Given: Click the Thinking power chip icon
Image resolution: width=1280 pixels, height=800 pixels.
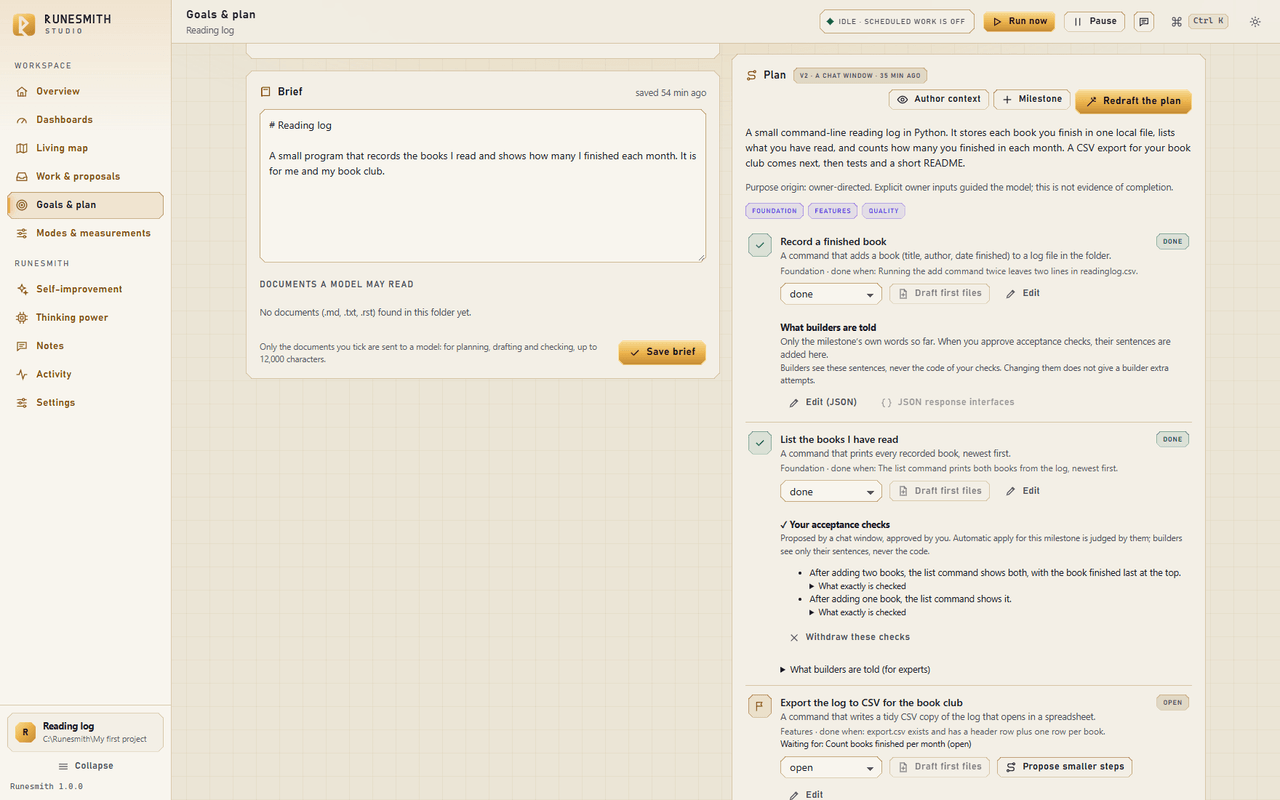Looking at the screenshot, I should pos(22,318).
